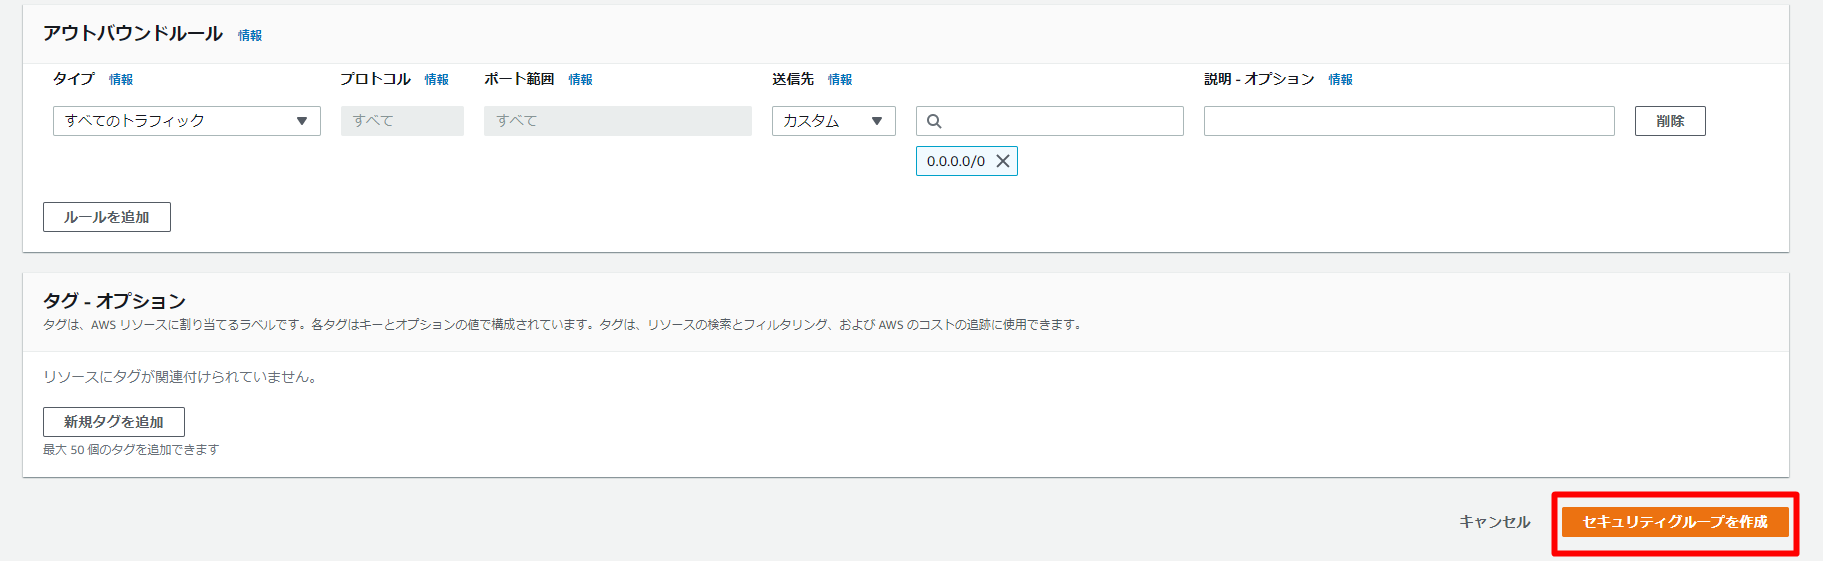Click the ルールを追加 button
This screenshot has height=561, width=1823.
[x=107, y=217]
